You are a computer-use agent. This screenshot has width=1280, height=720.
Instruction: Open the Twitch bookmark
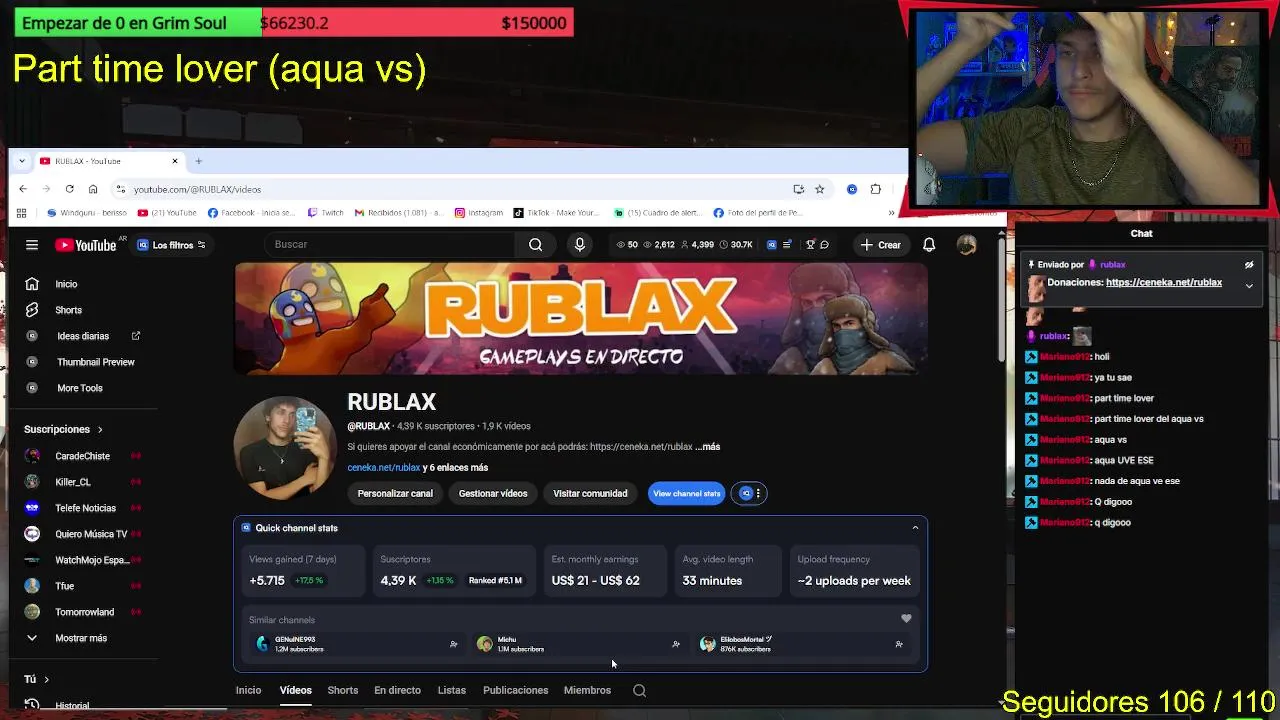click(x=326, y=213)
